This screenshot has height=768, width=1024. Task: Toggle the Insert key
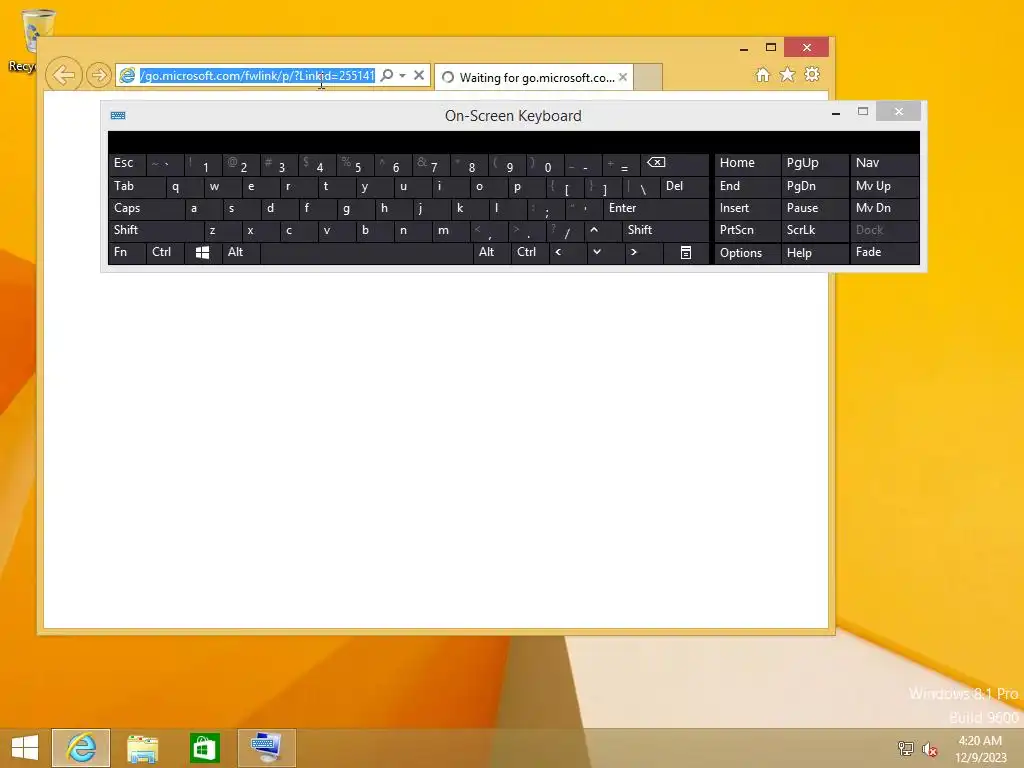point(747,208)
